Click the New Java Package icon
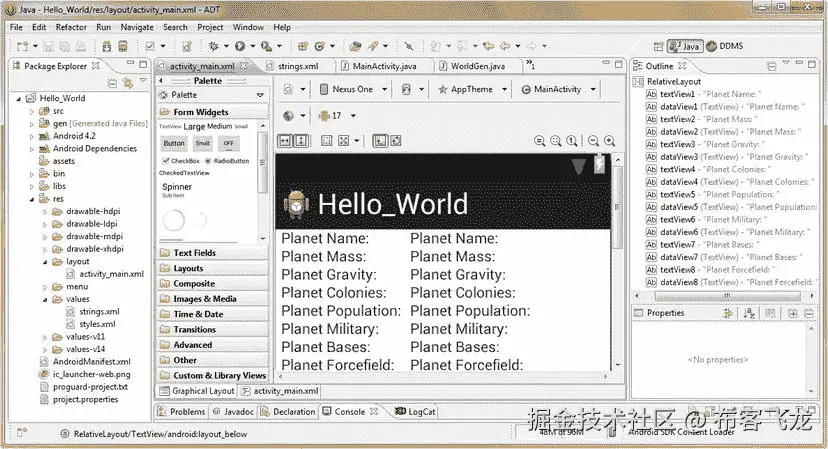The image size is (828, 449). point(303,46)
